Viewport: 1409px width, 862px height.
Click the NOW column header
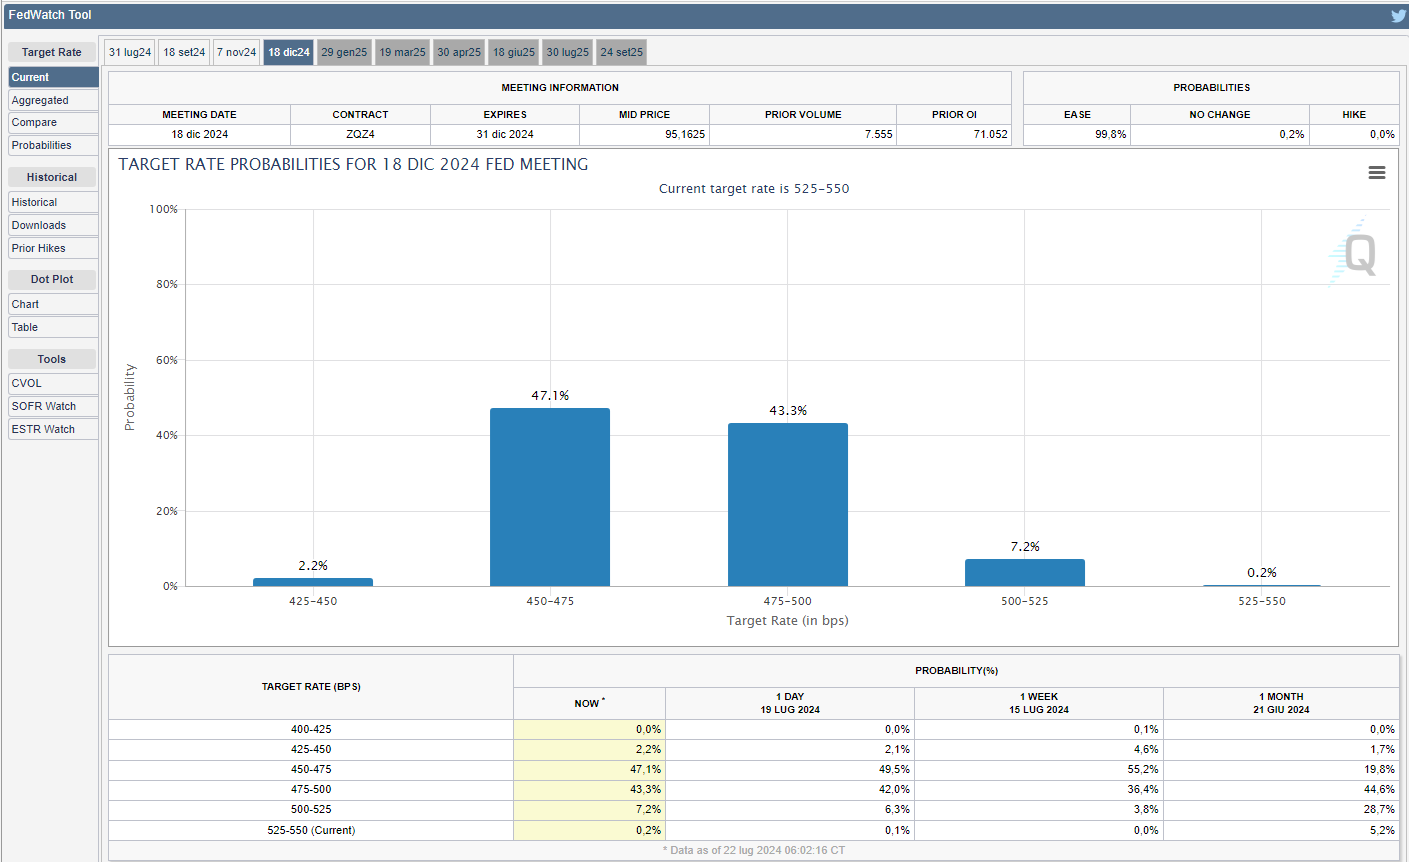tap(589, 703)
